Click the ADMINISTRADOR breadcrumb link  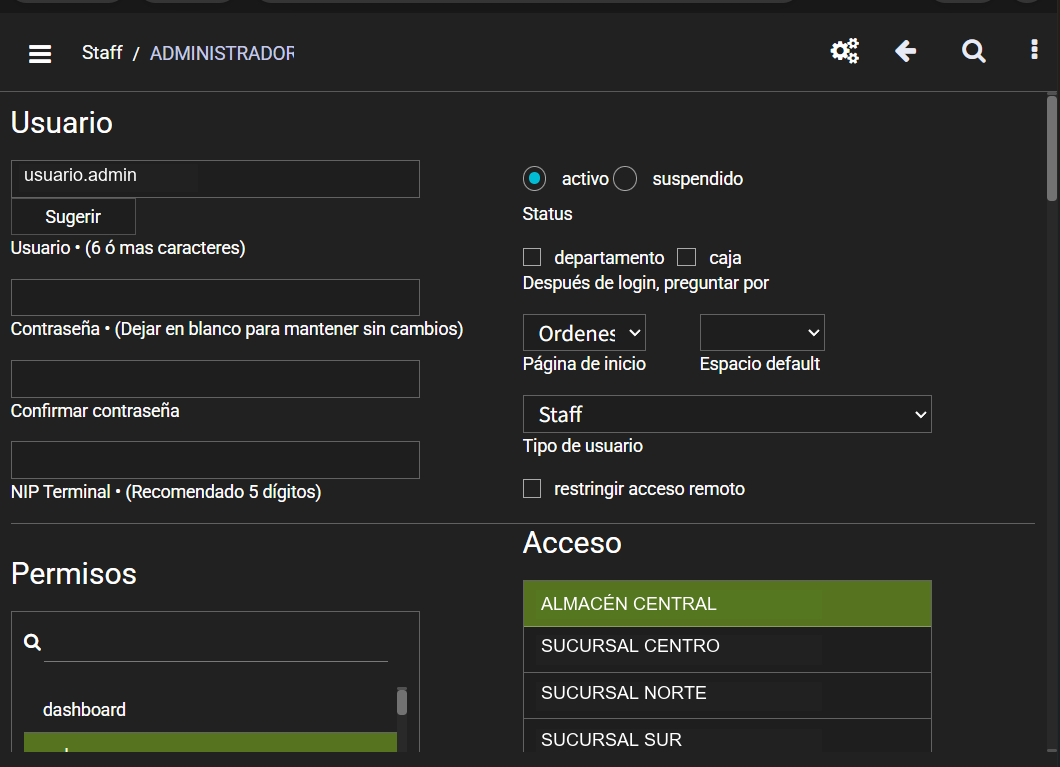pyautogui.click(x=222, y=53)
